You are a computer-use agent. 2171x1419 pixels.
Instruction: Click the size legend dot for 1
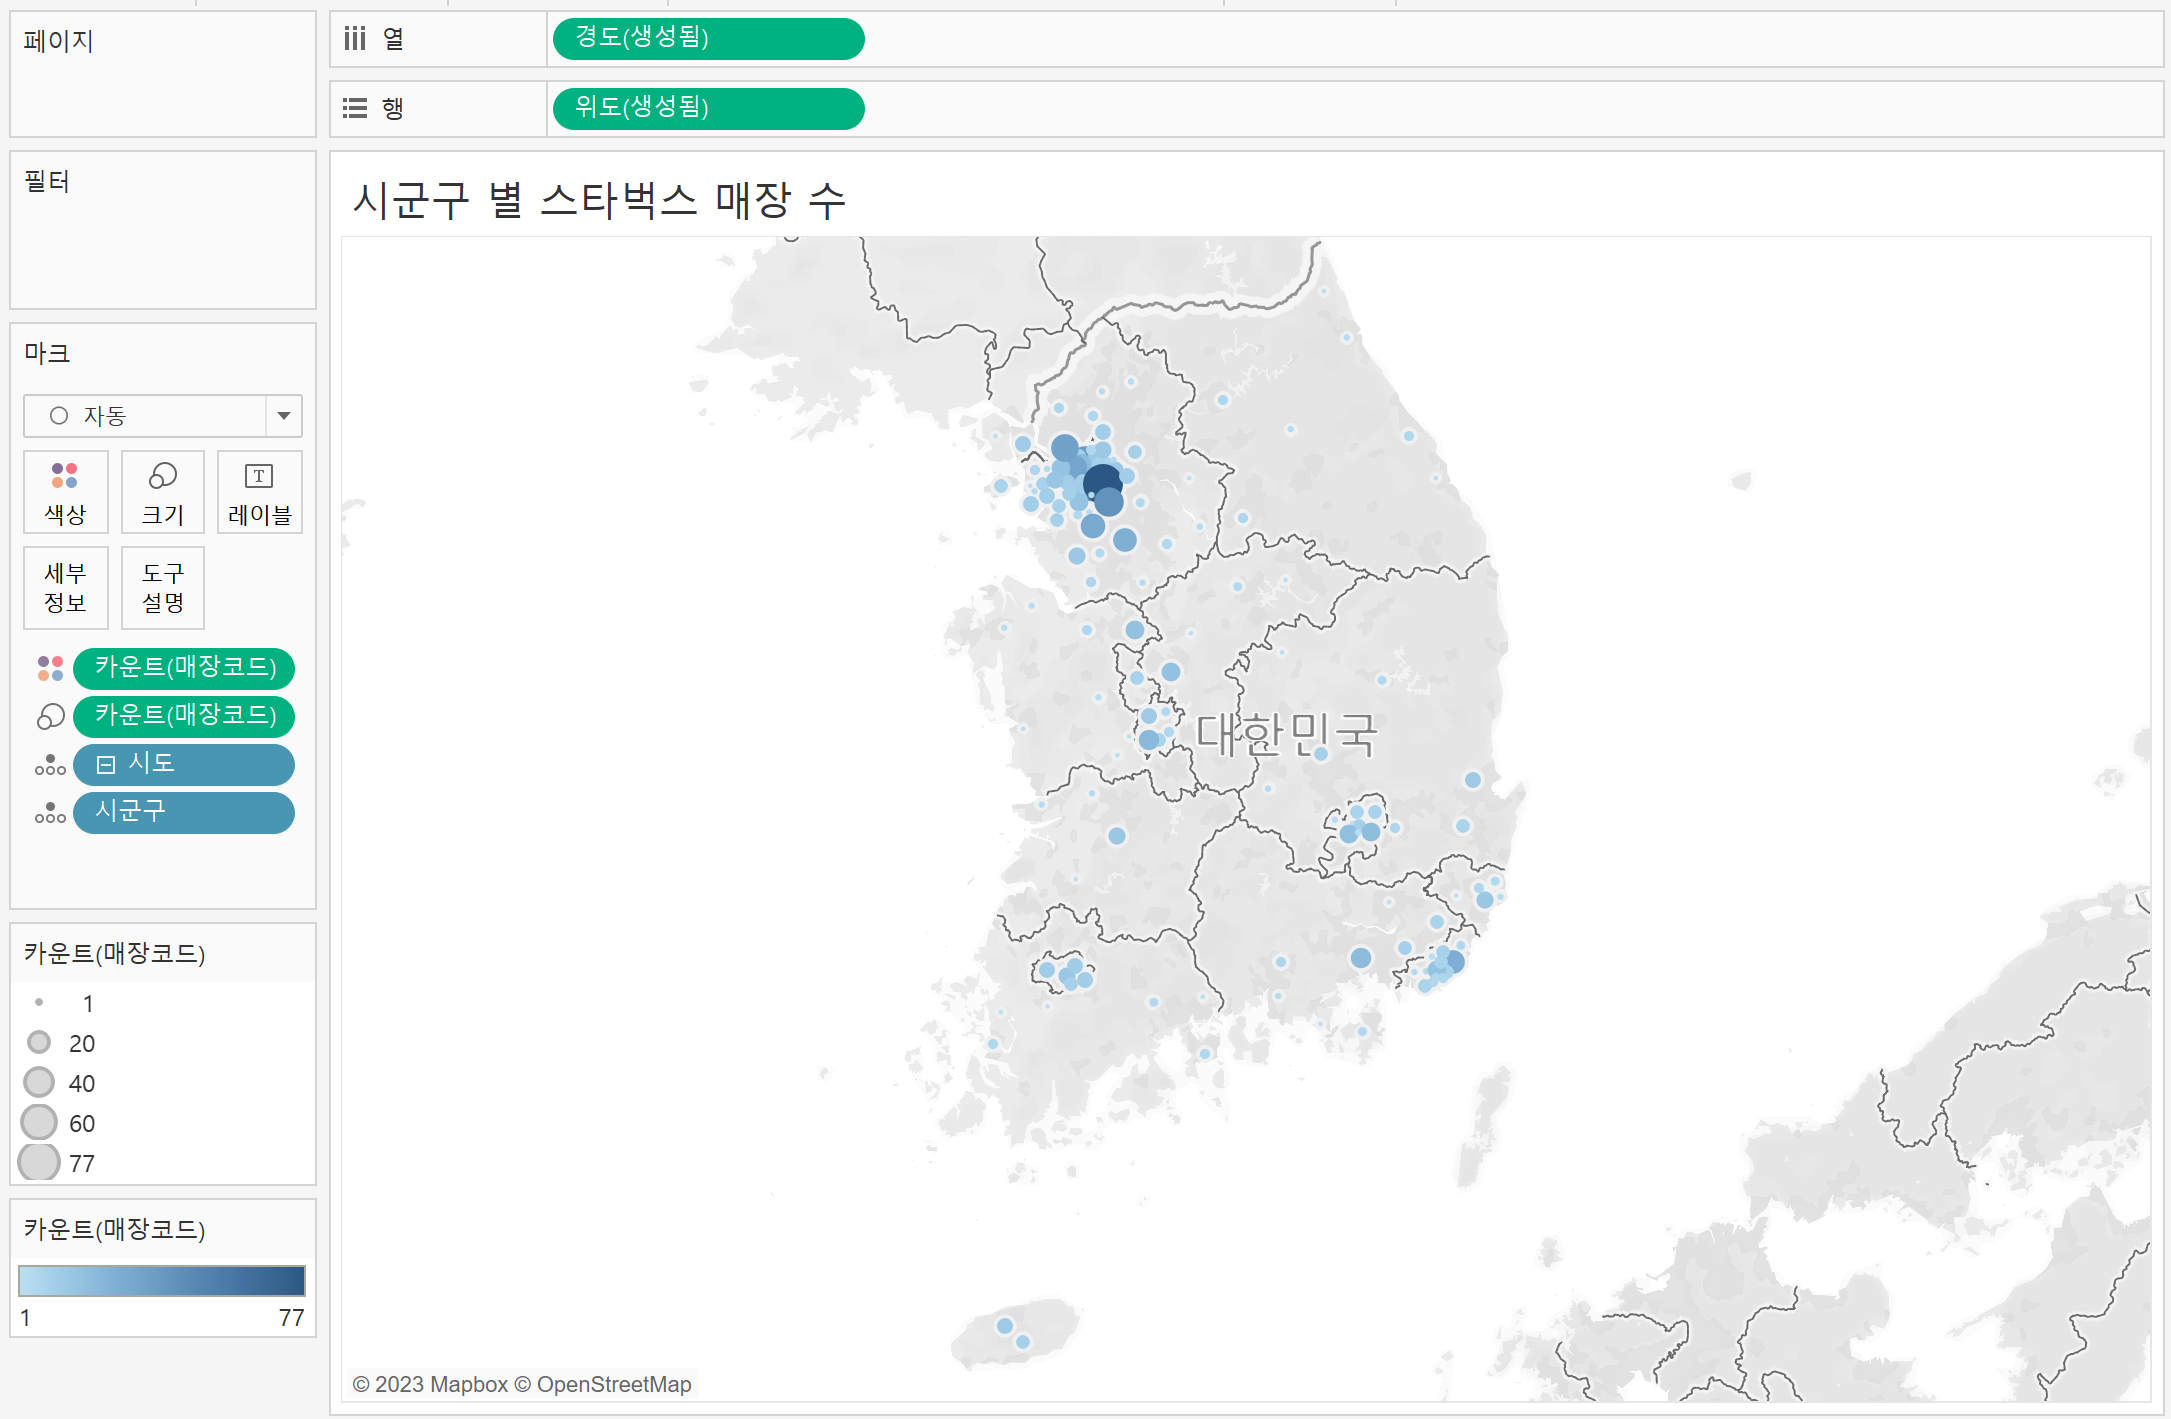pyautogui.click(x=39, y=1002)
